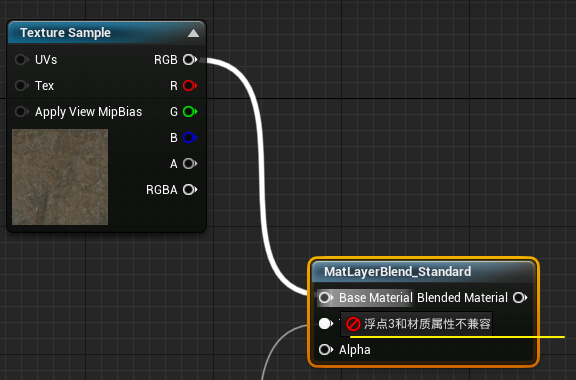Click the Blended Material label

point(462,297)
